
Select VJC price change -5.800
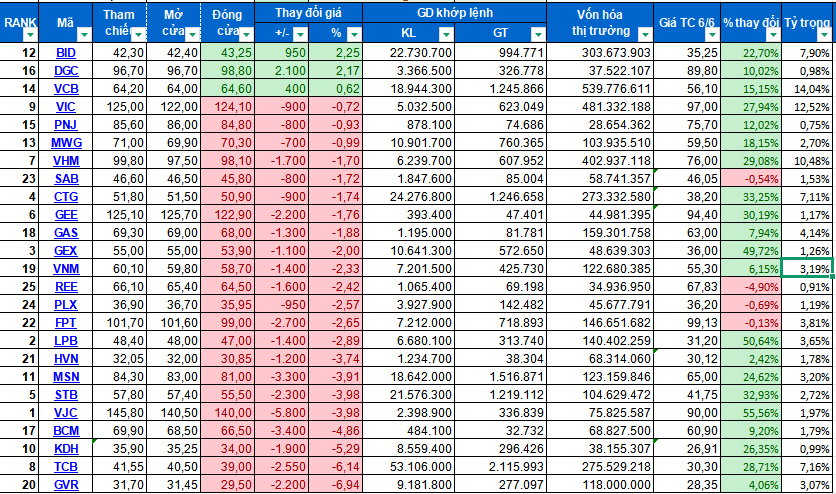282,413
